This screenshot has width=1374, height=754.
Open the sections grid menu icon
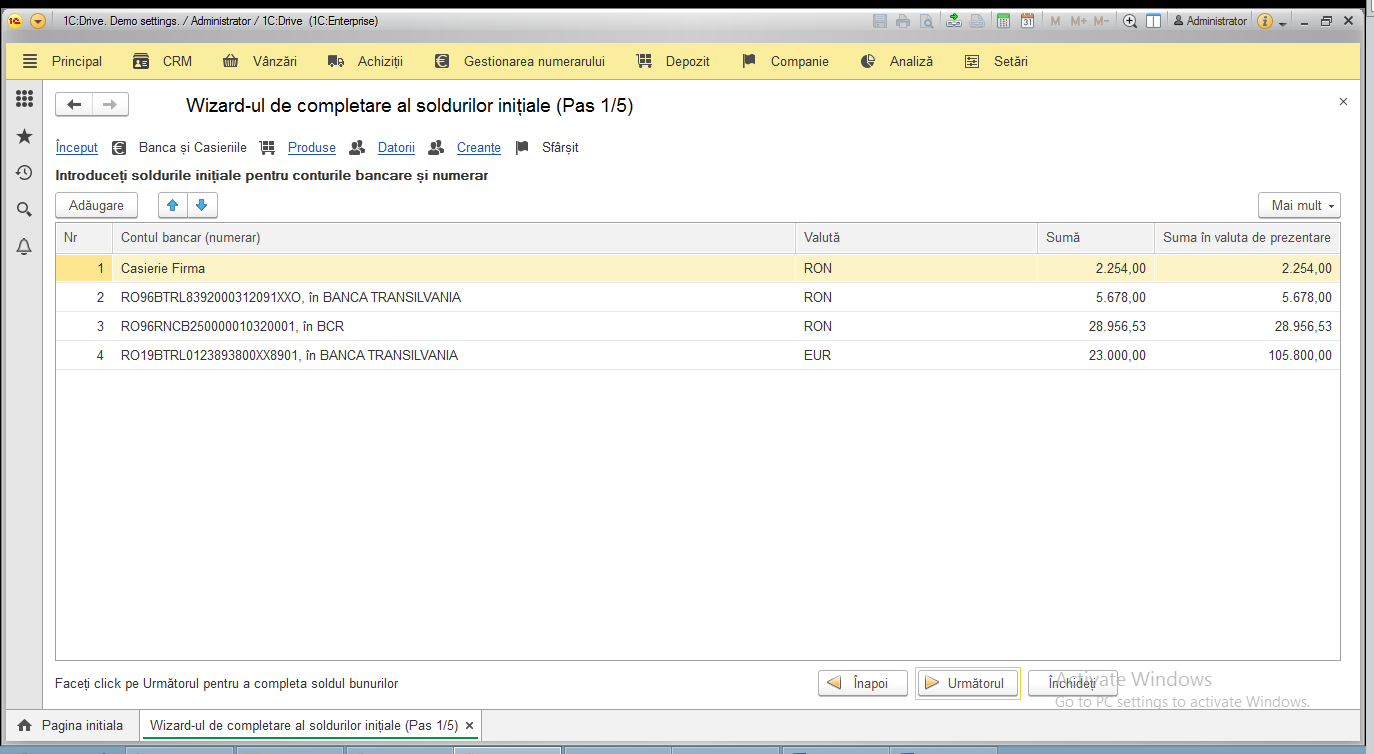point(25,99)
